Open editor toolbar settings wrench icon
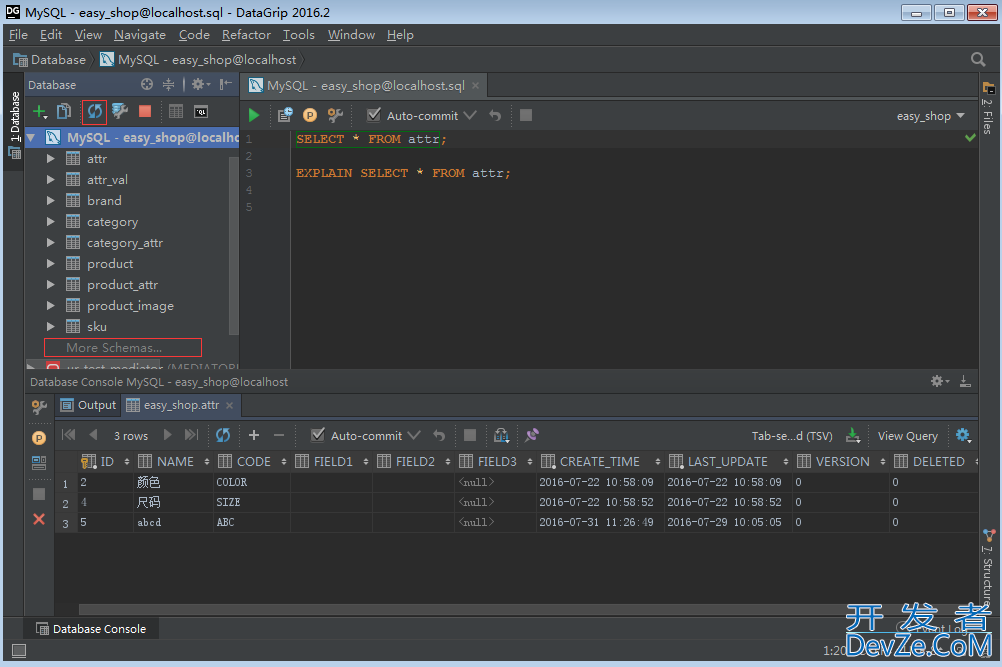The image size is (1002, 667). click(335, 115)
